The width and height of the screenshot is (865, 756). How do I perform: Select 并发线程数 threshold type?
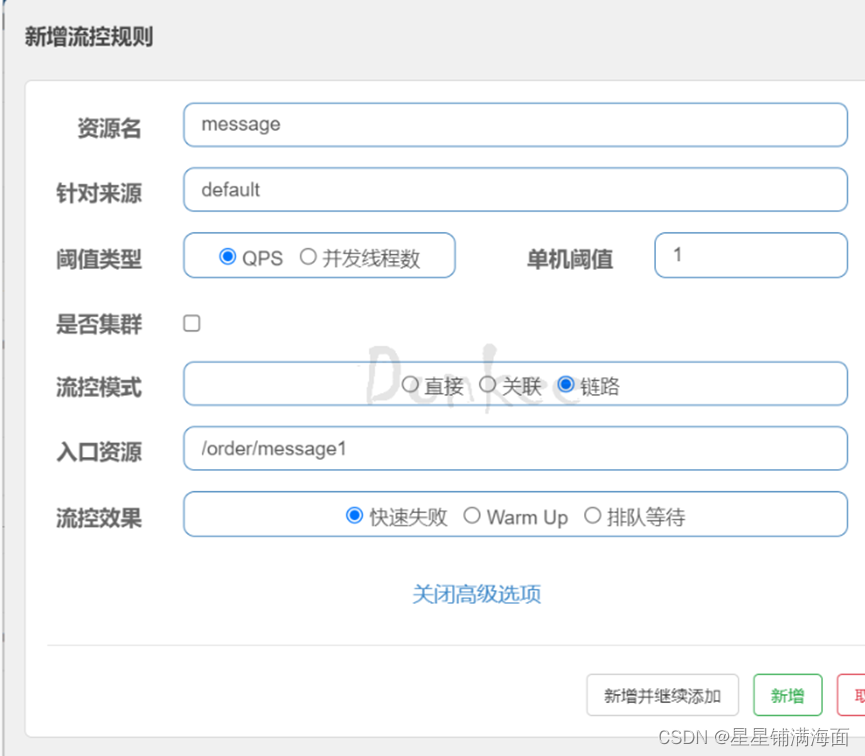click(310, 254)
